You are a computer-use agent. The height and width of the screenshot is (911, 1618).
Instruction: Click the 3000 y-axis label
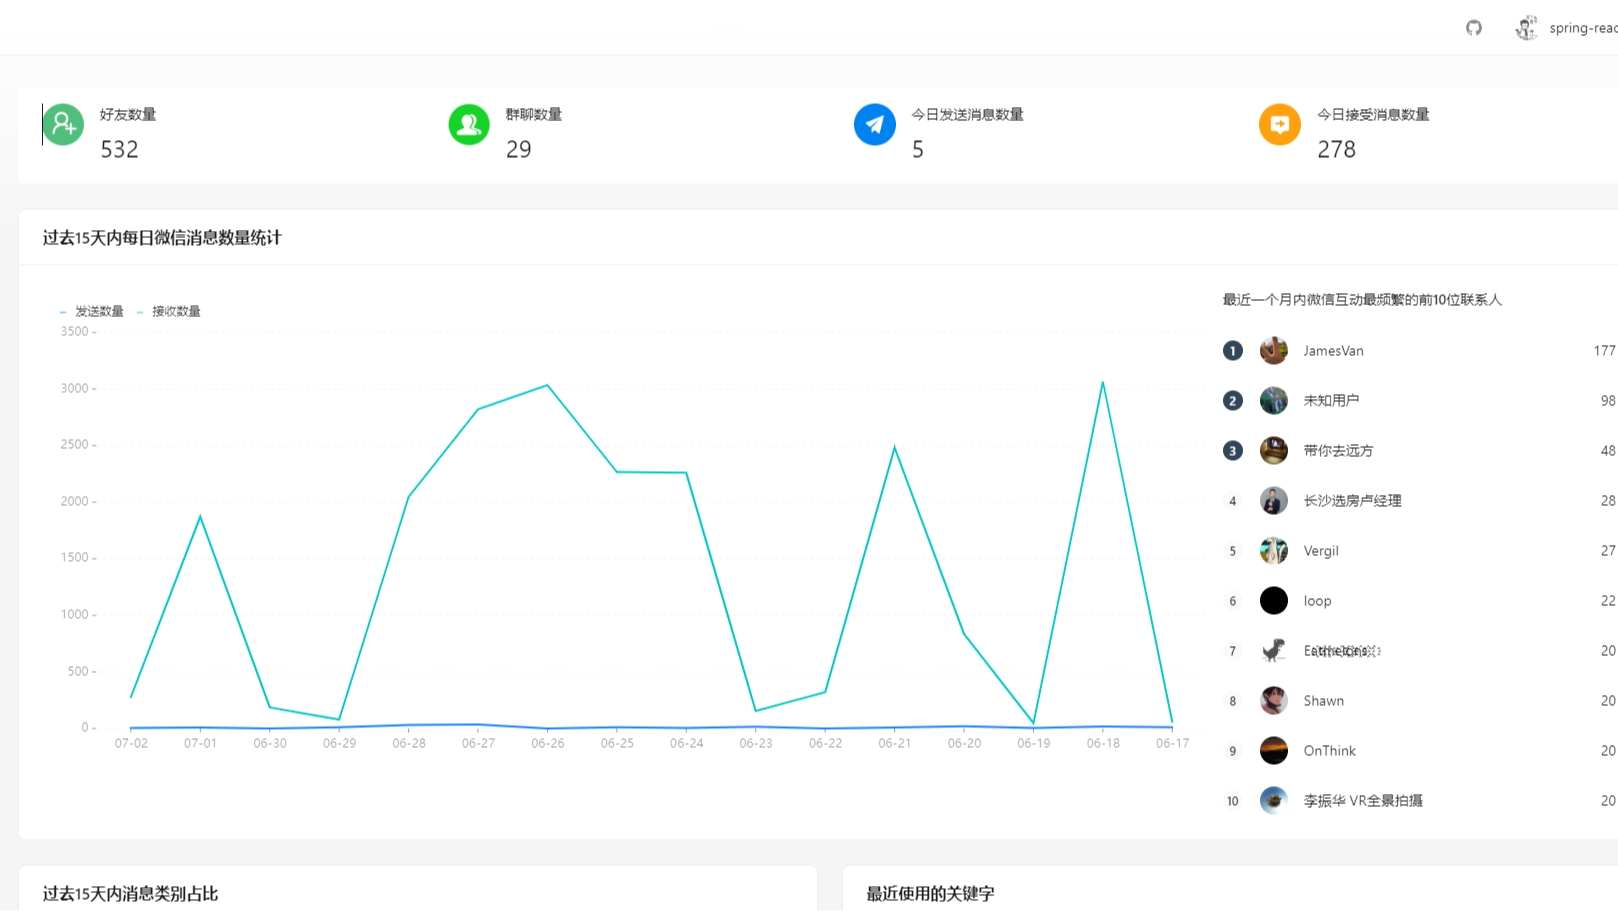(x=74, y=388)
